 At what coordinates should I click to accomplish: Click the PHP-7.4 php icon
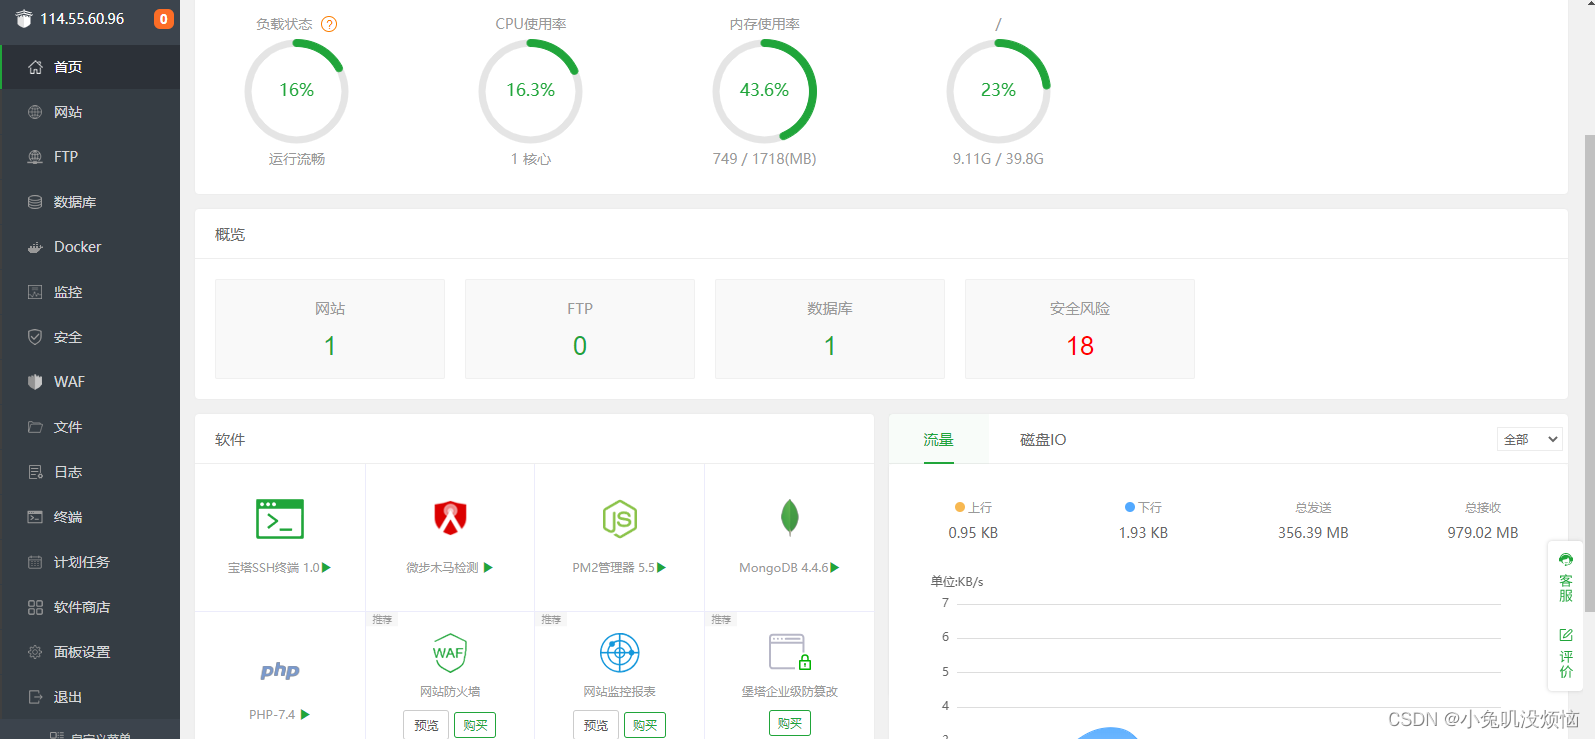point(280,670)
